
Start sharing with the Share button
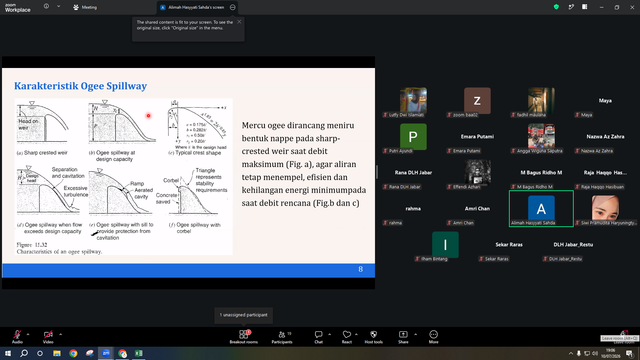[403, 337]
